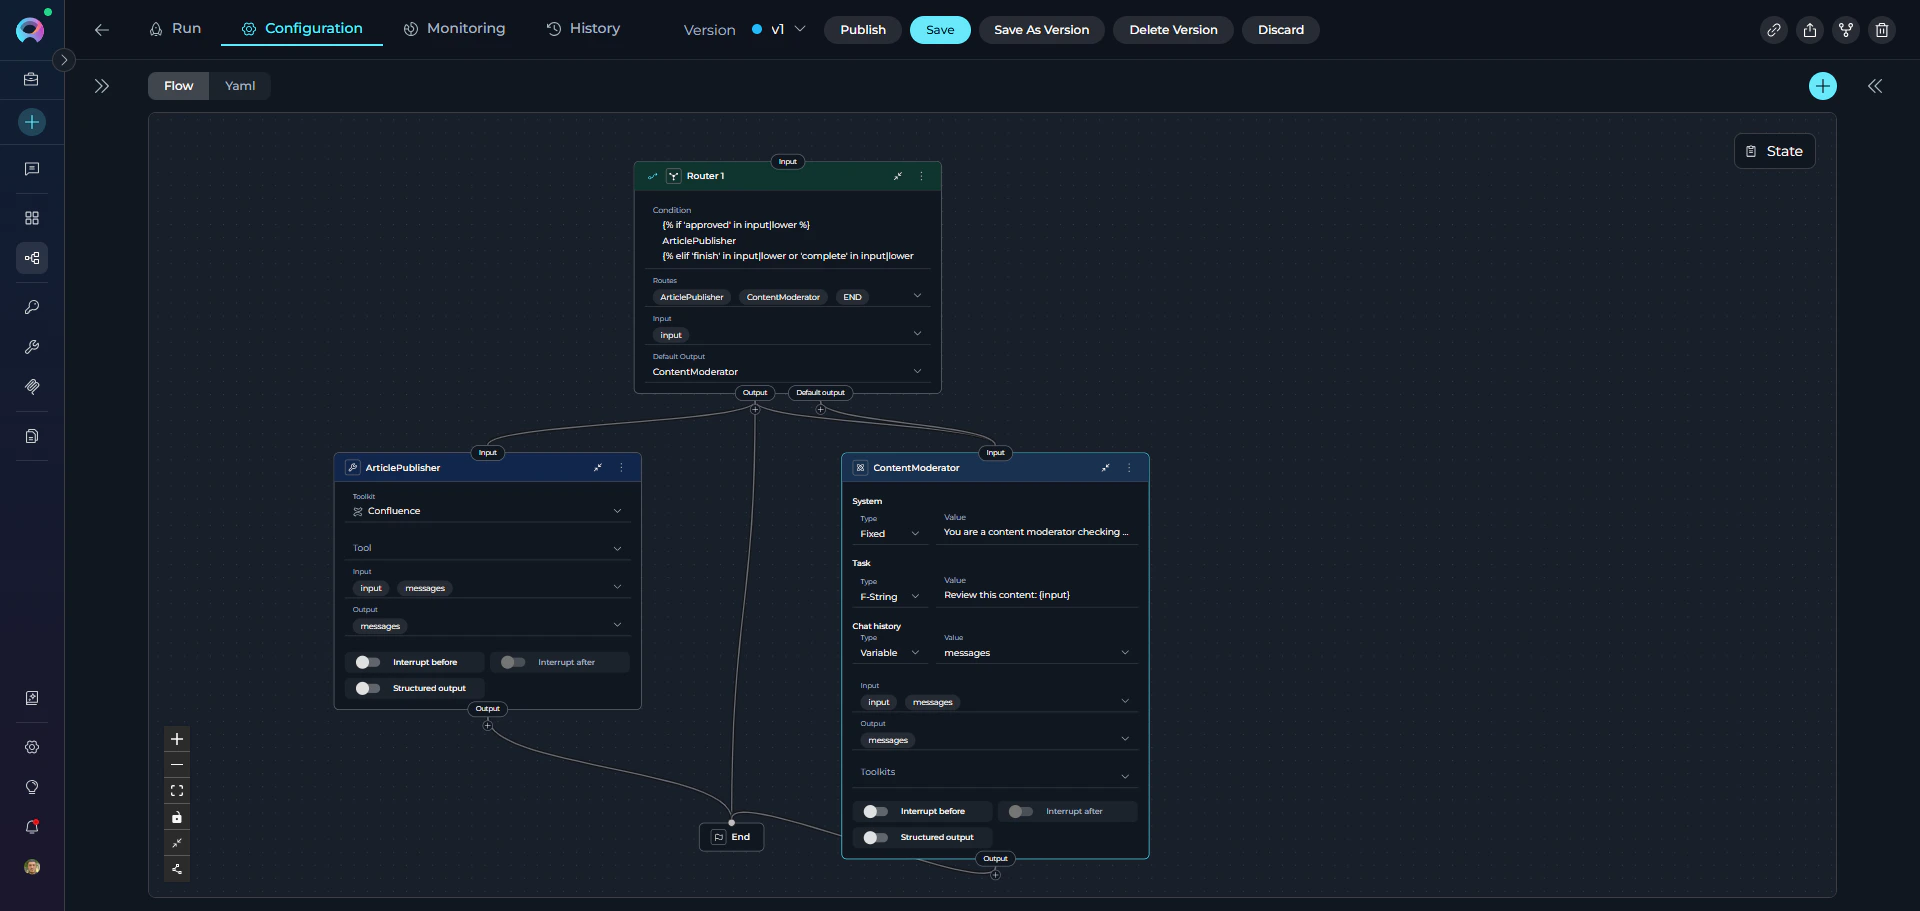The image size is (1920, 911).
Task: Click the Publish button
Action: [862, 30]
